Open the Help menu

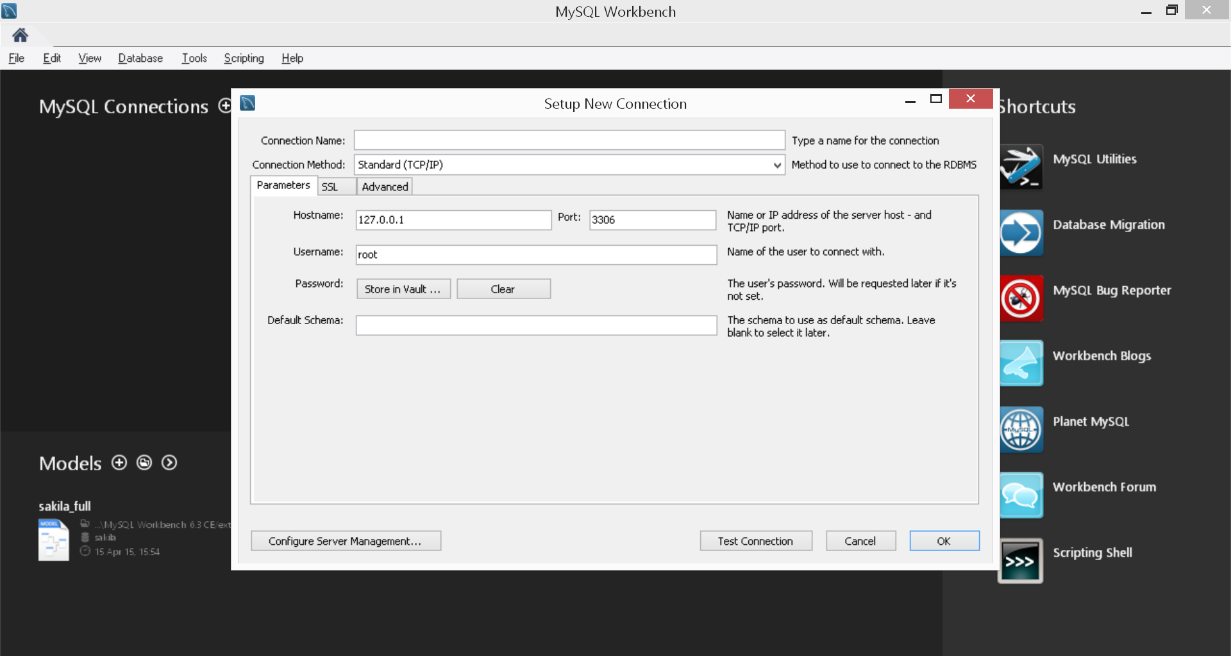292,58
